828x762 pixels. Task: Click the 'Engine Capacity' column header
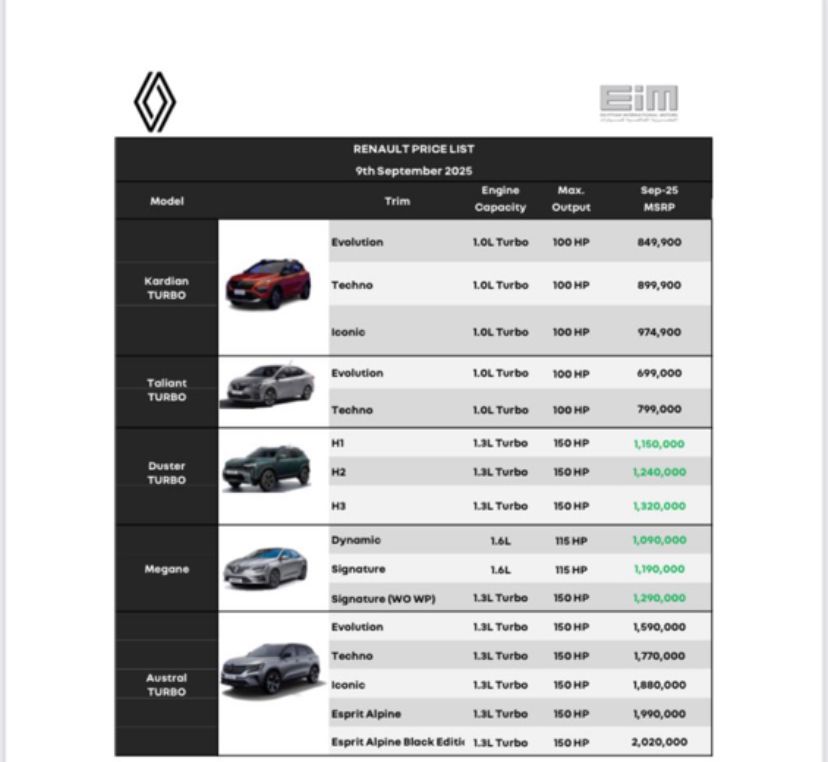pyautogui.click(x=500, y=199)
